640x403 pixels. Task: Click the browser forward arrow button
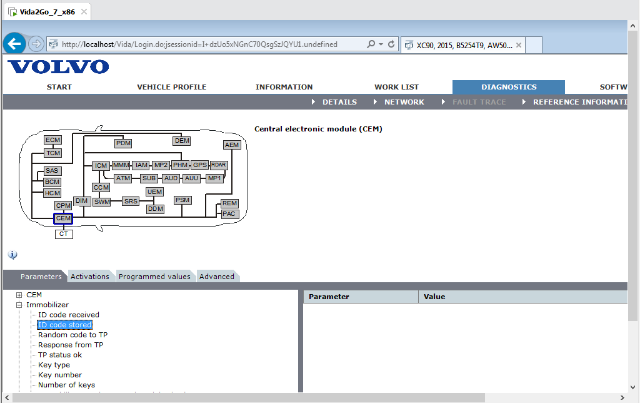pos(36,44)
